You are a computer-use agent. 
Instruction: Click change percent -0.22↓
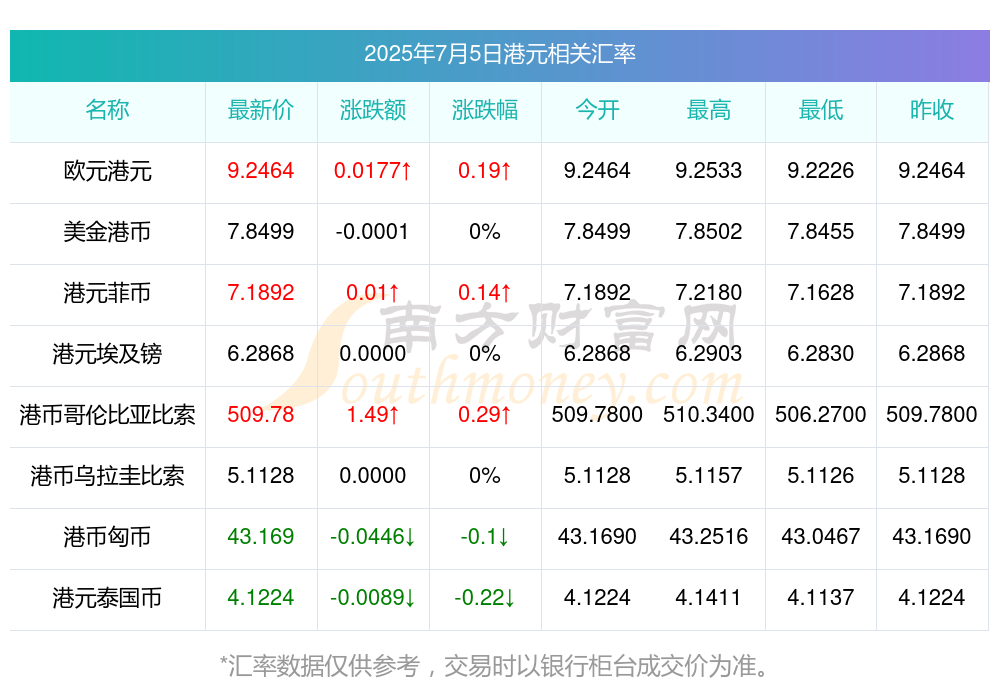(x=485, y=597)
